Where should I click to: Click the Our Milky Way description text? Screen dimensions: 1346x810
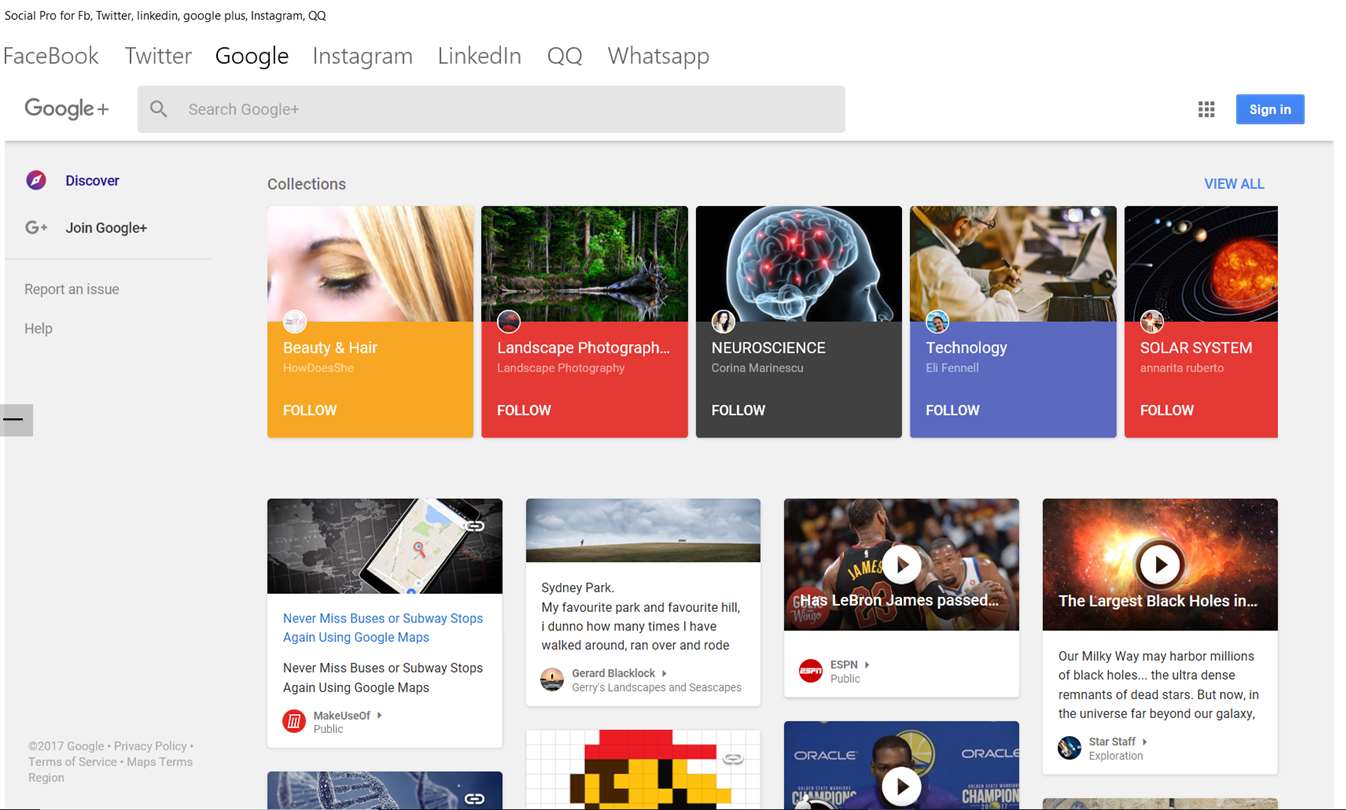click(1158, 685)
